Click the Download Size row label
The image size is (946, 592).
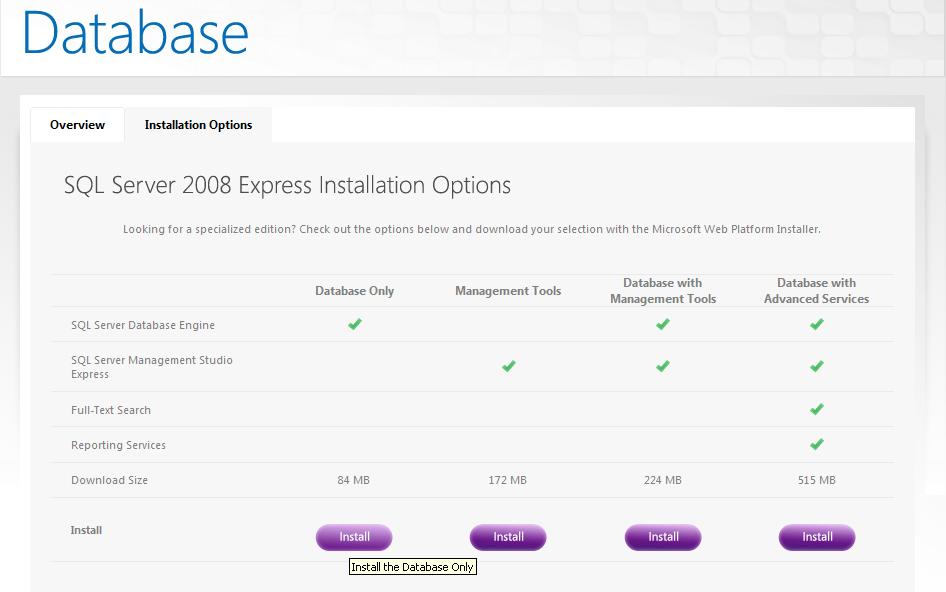click(x=109, y=480)
